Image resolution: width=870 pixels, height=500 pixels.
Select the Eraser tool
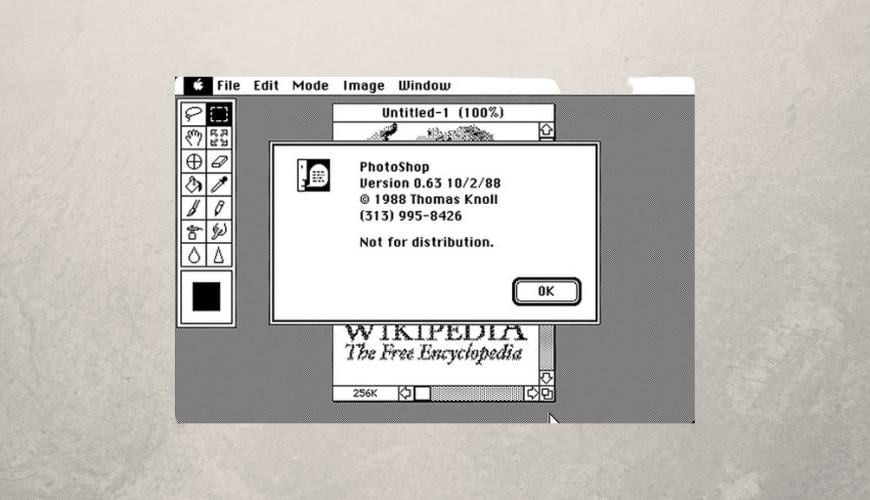click(x=219, y=161)
